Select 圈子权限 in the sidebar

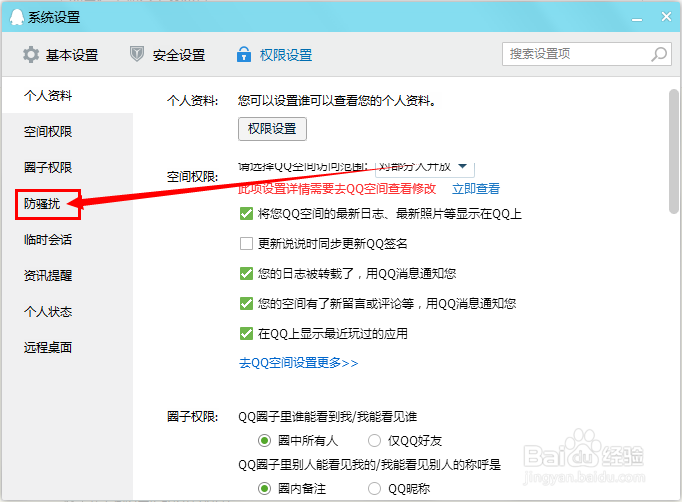point(48,167)
